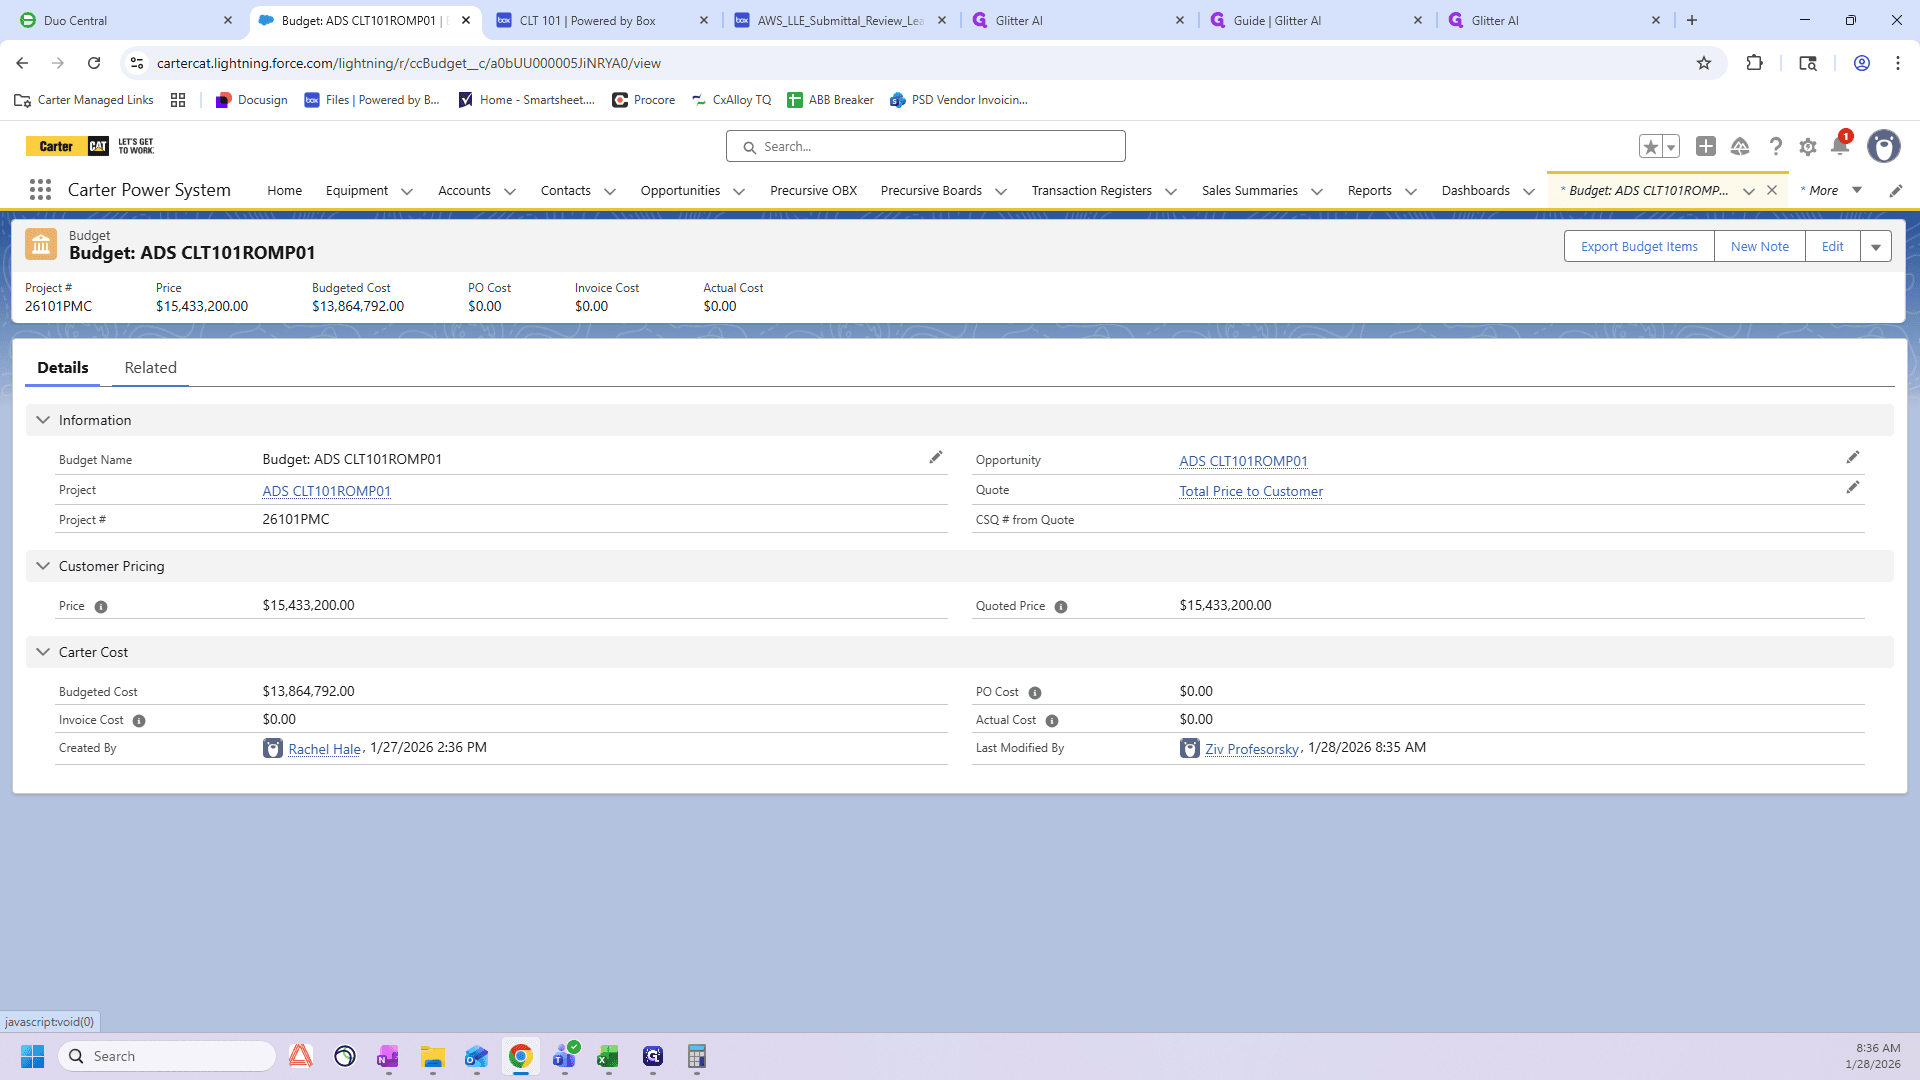This screenshot has height=1080, width=1920.
Task: Open Precursive OBX nav item
Action: pos(814,190)
